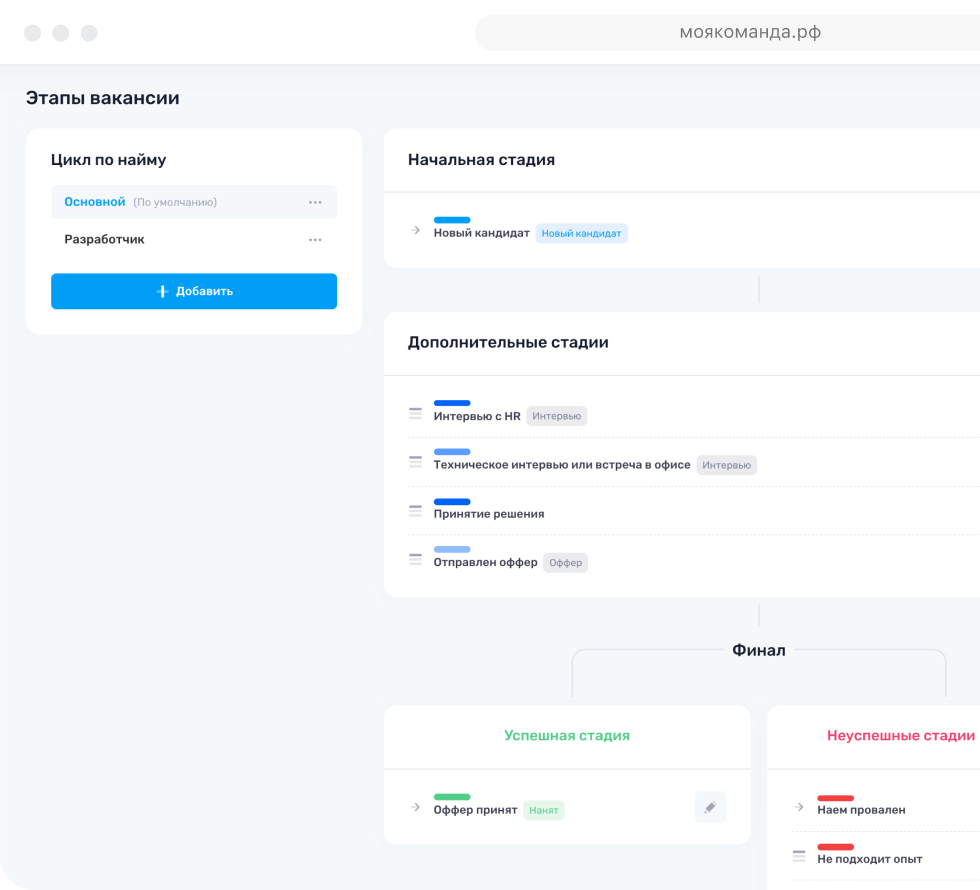Click the Отправлен оффер stage name
This screenshot has height=890, width=980.
(486, 562)
